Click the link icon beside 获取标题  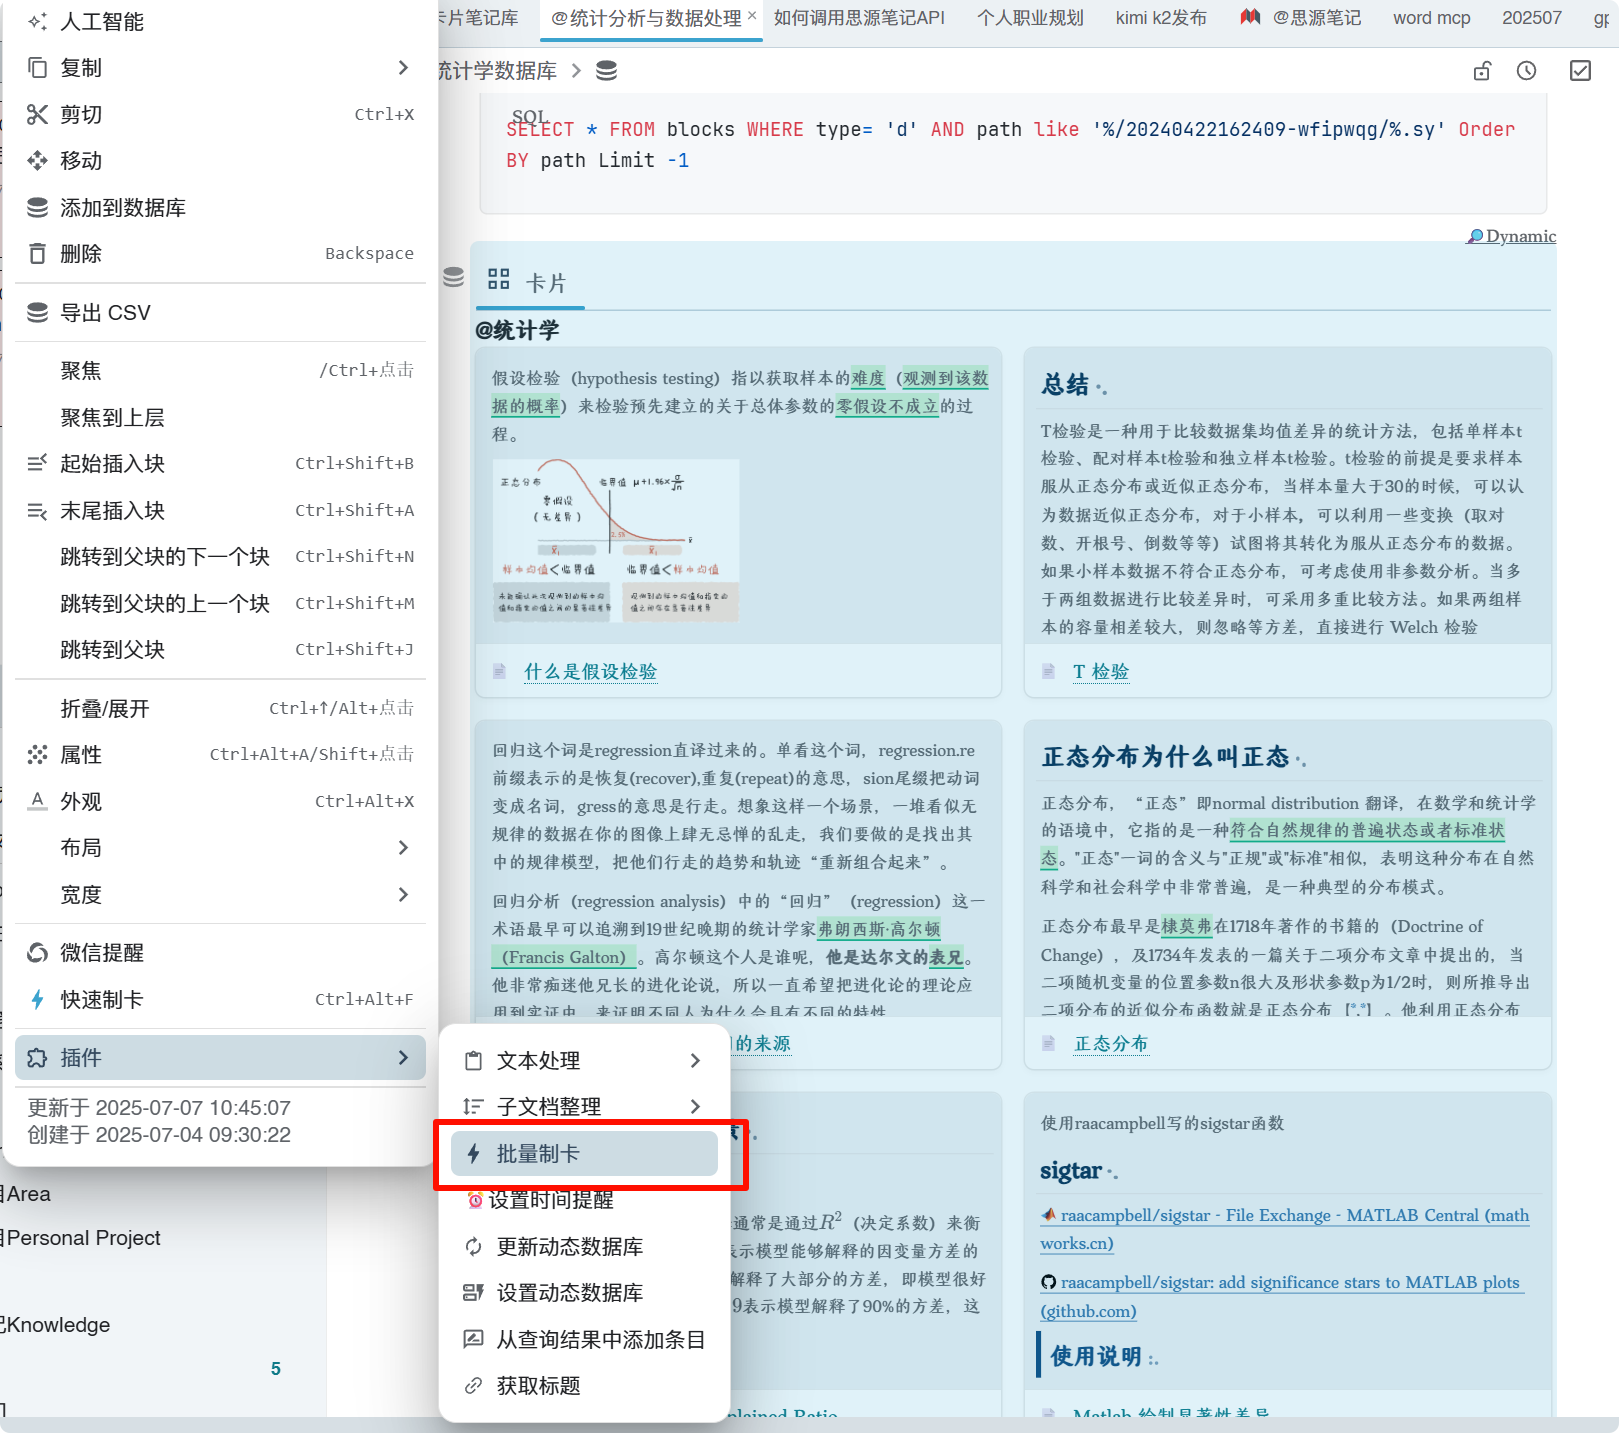click(x=473, y=1385)
